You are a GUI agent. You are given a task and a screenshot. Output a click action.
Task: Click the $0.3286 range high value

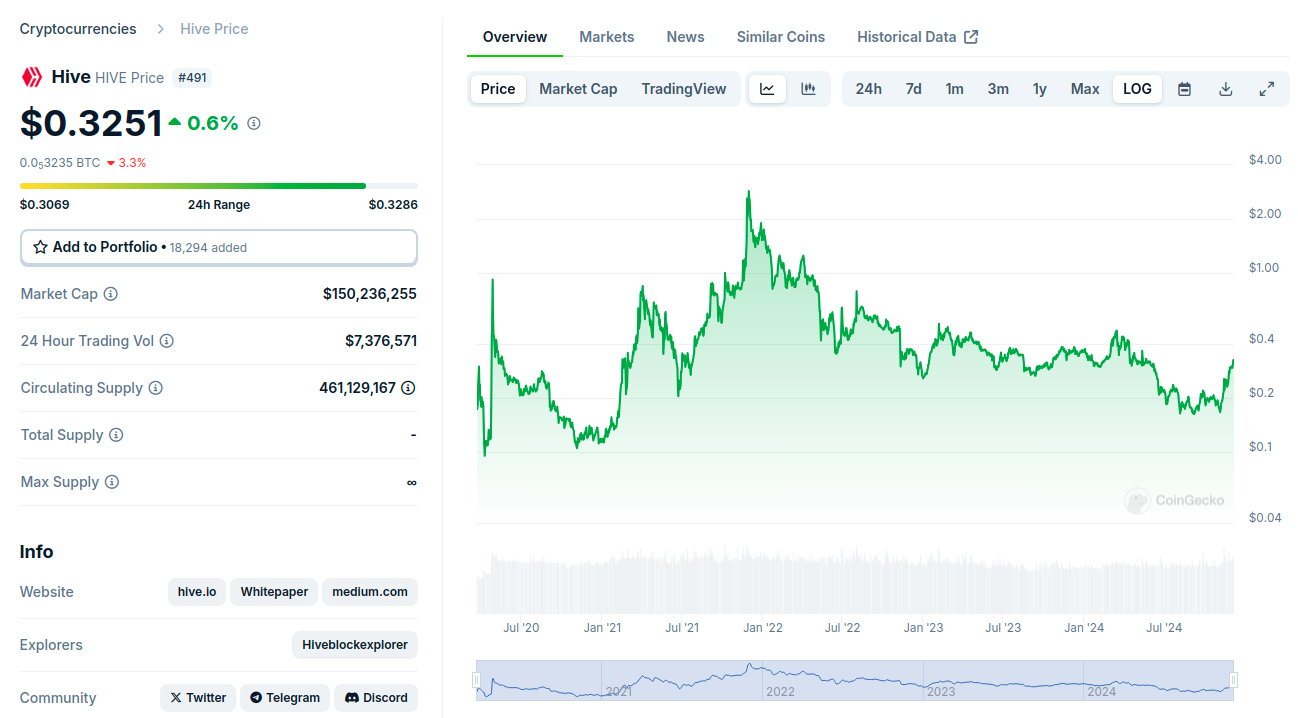point(393,205)
